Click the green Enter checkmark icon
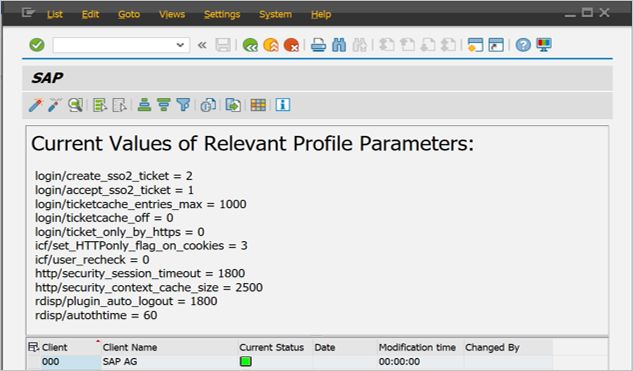 pyautogui.click(x=37, y=45)
